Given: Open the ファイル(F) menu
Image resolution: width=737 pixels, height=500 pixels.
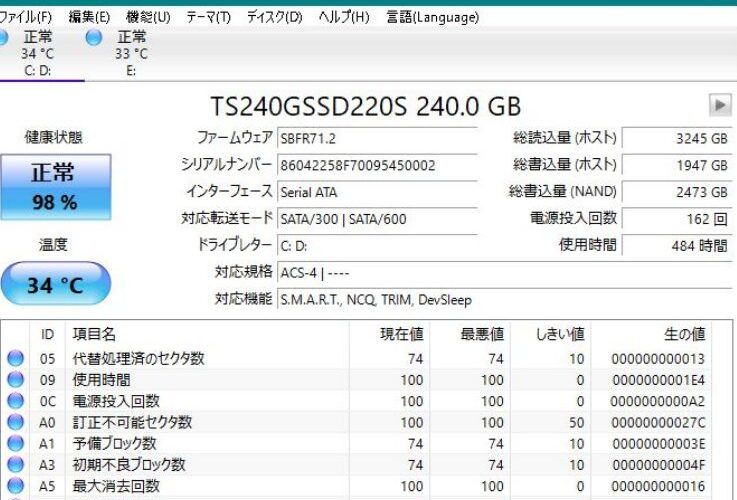Looking at the screenshot, I should pyautogui.click(x=27, y=17).
